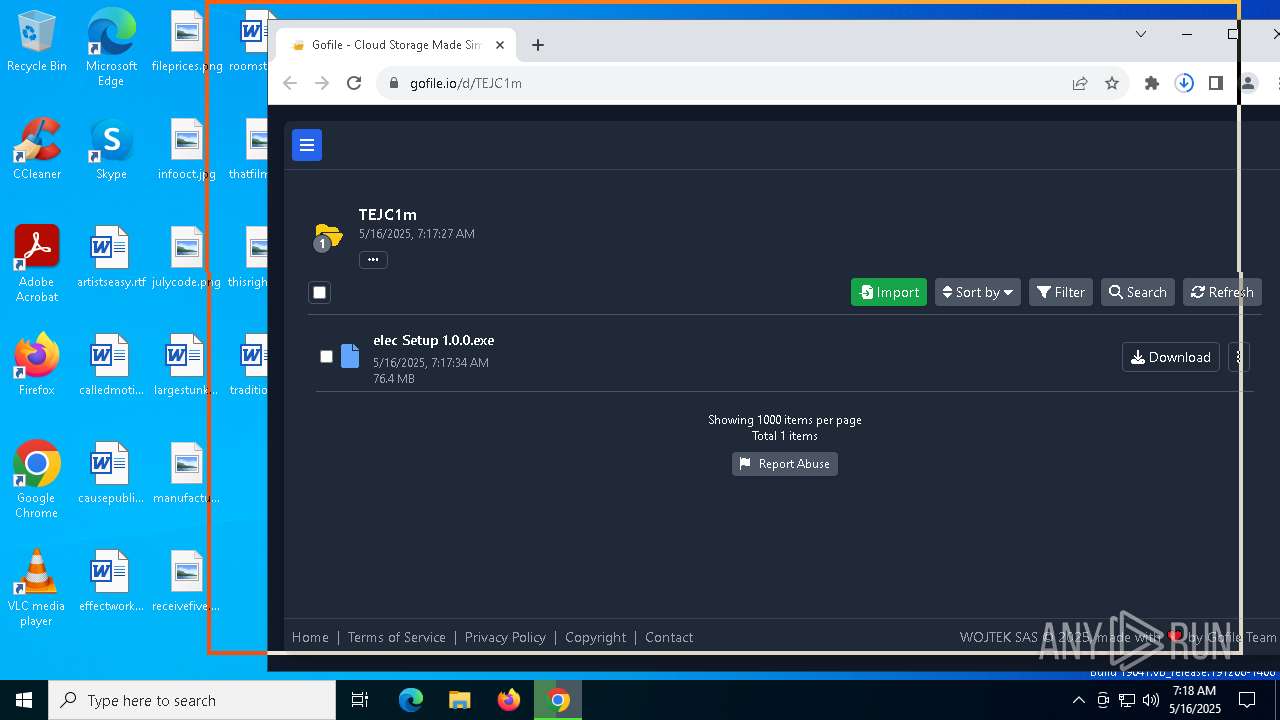This screenshot has height=720, width=1280.
Task: Select CCleaner desktop shortcut
Action: [37, 150]
